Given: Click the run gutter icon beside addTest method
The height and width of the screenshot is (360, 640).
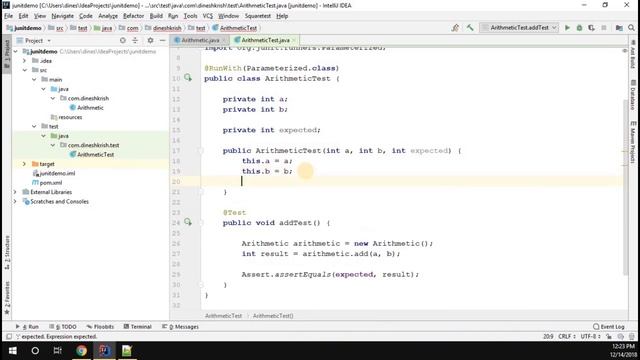Looking at the screenshot, I should pos(188,222).
